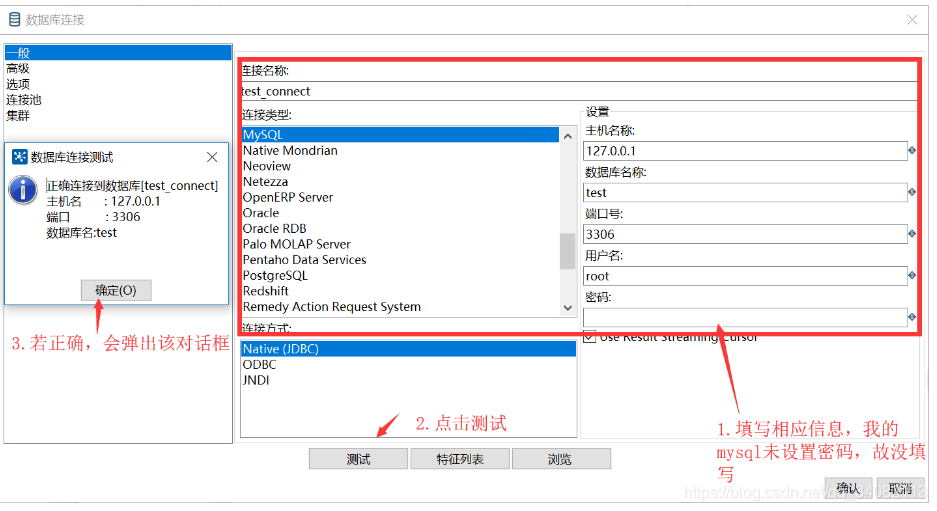Click the 取消 button
Image resolution: width=937 pixels, height=511 pixels.
coord(900,488)
